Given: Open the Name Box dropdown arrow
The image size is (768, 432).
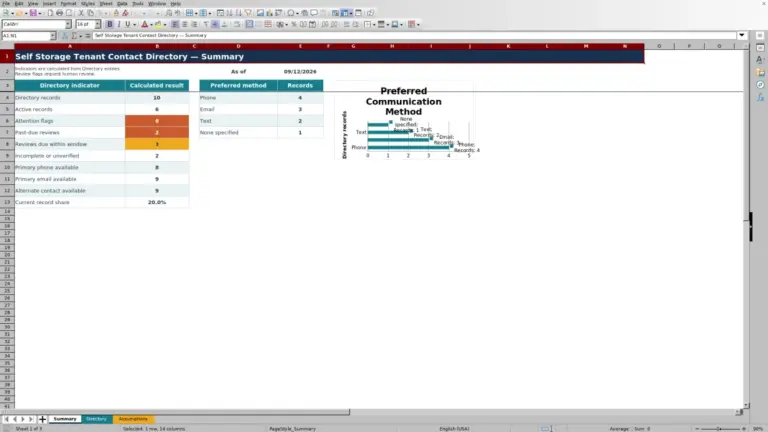Looking at the screenshot, I should pos(52,36).
